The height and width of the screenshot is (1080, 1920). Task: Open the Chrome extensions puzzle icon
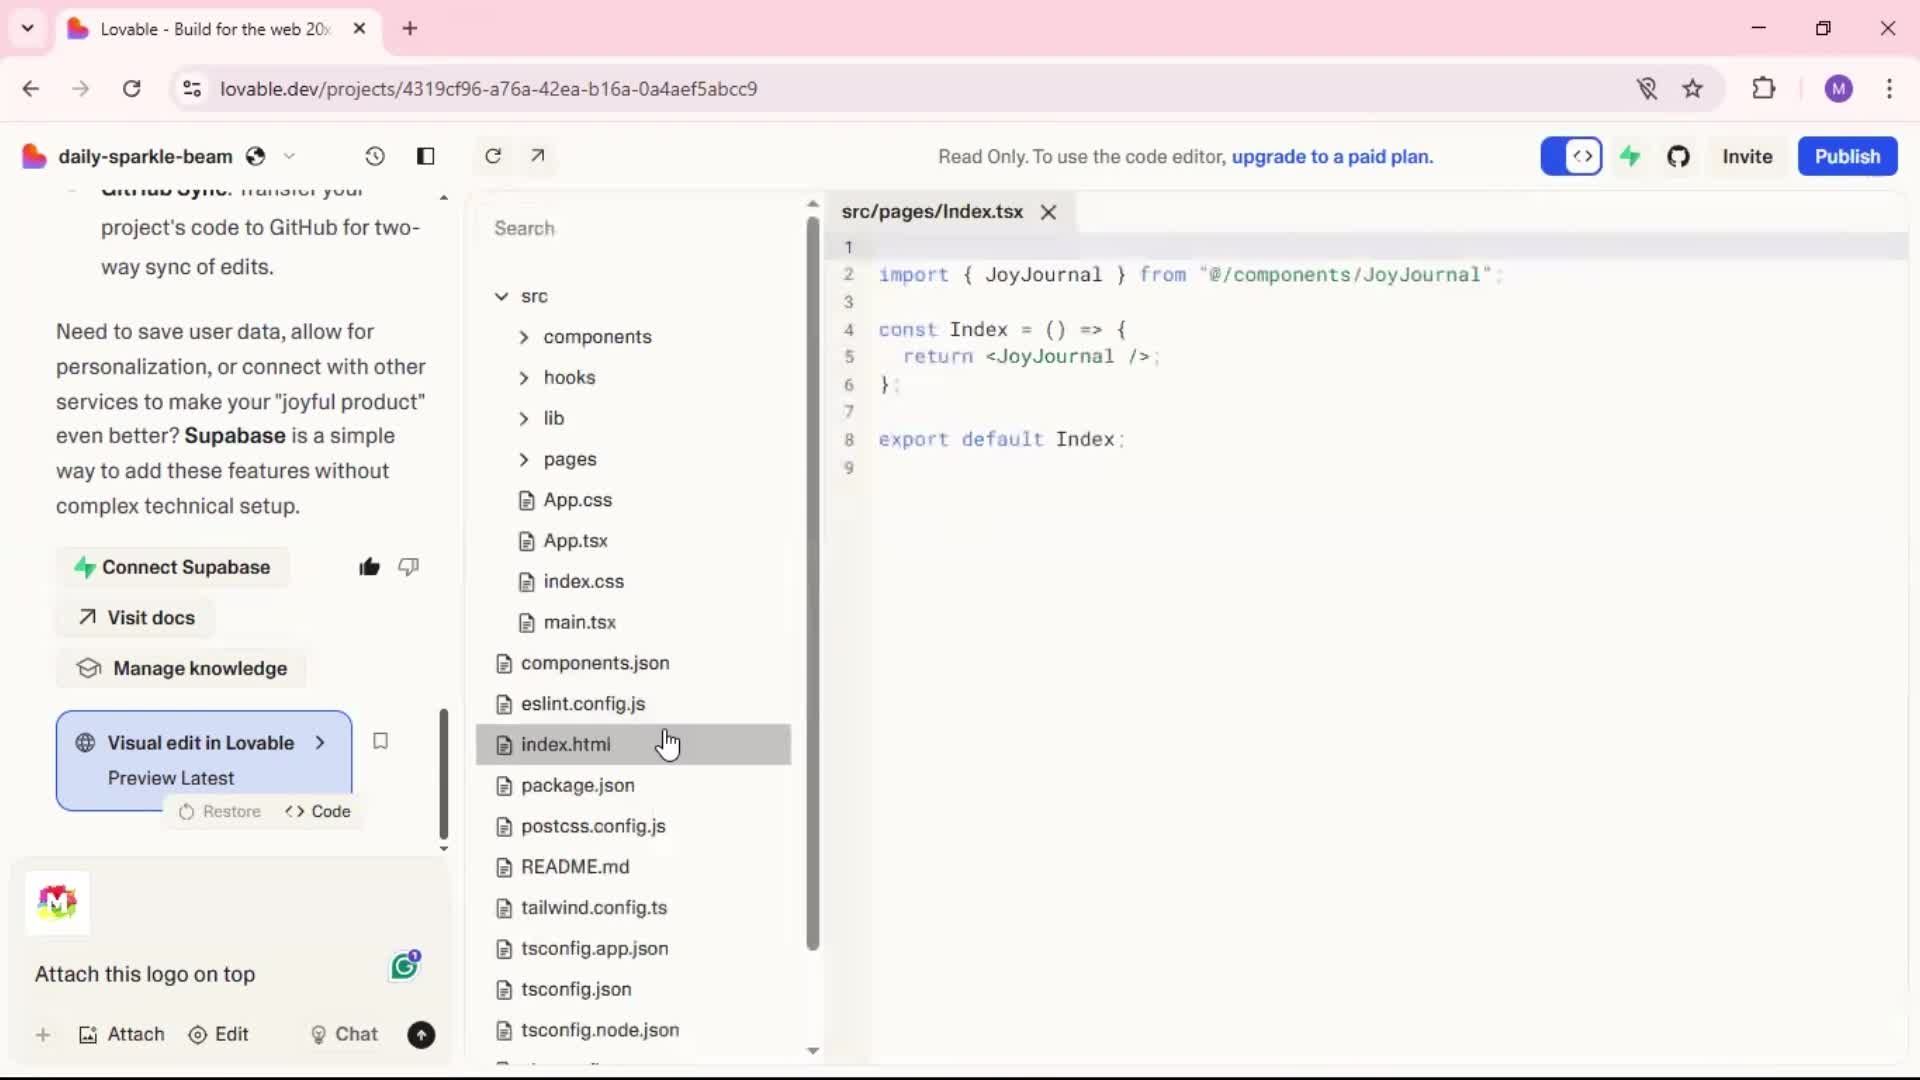1764,89
